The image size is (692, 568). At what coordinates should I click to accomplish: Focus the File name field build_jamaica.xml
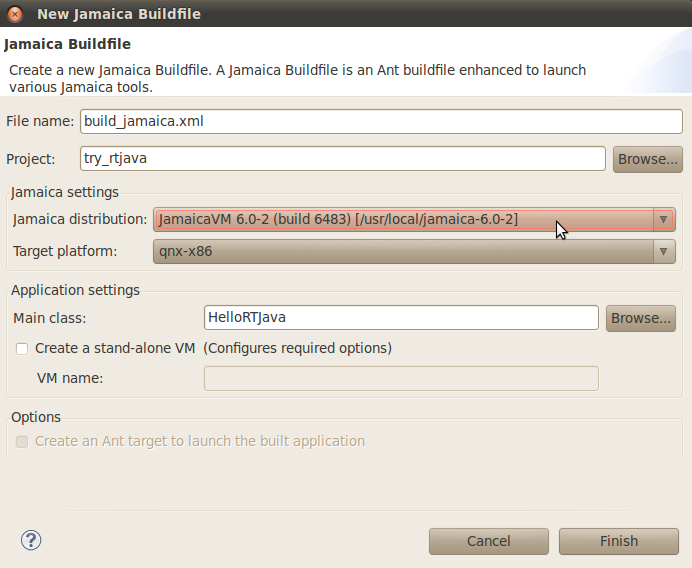pyautogui.click(x=381, y=121)
